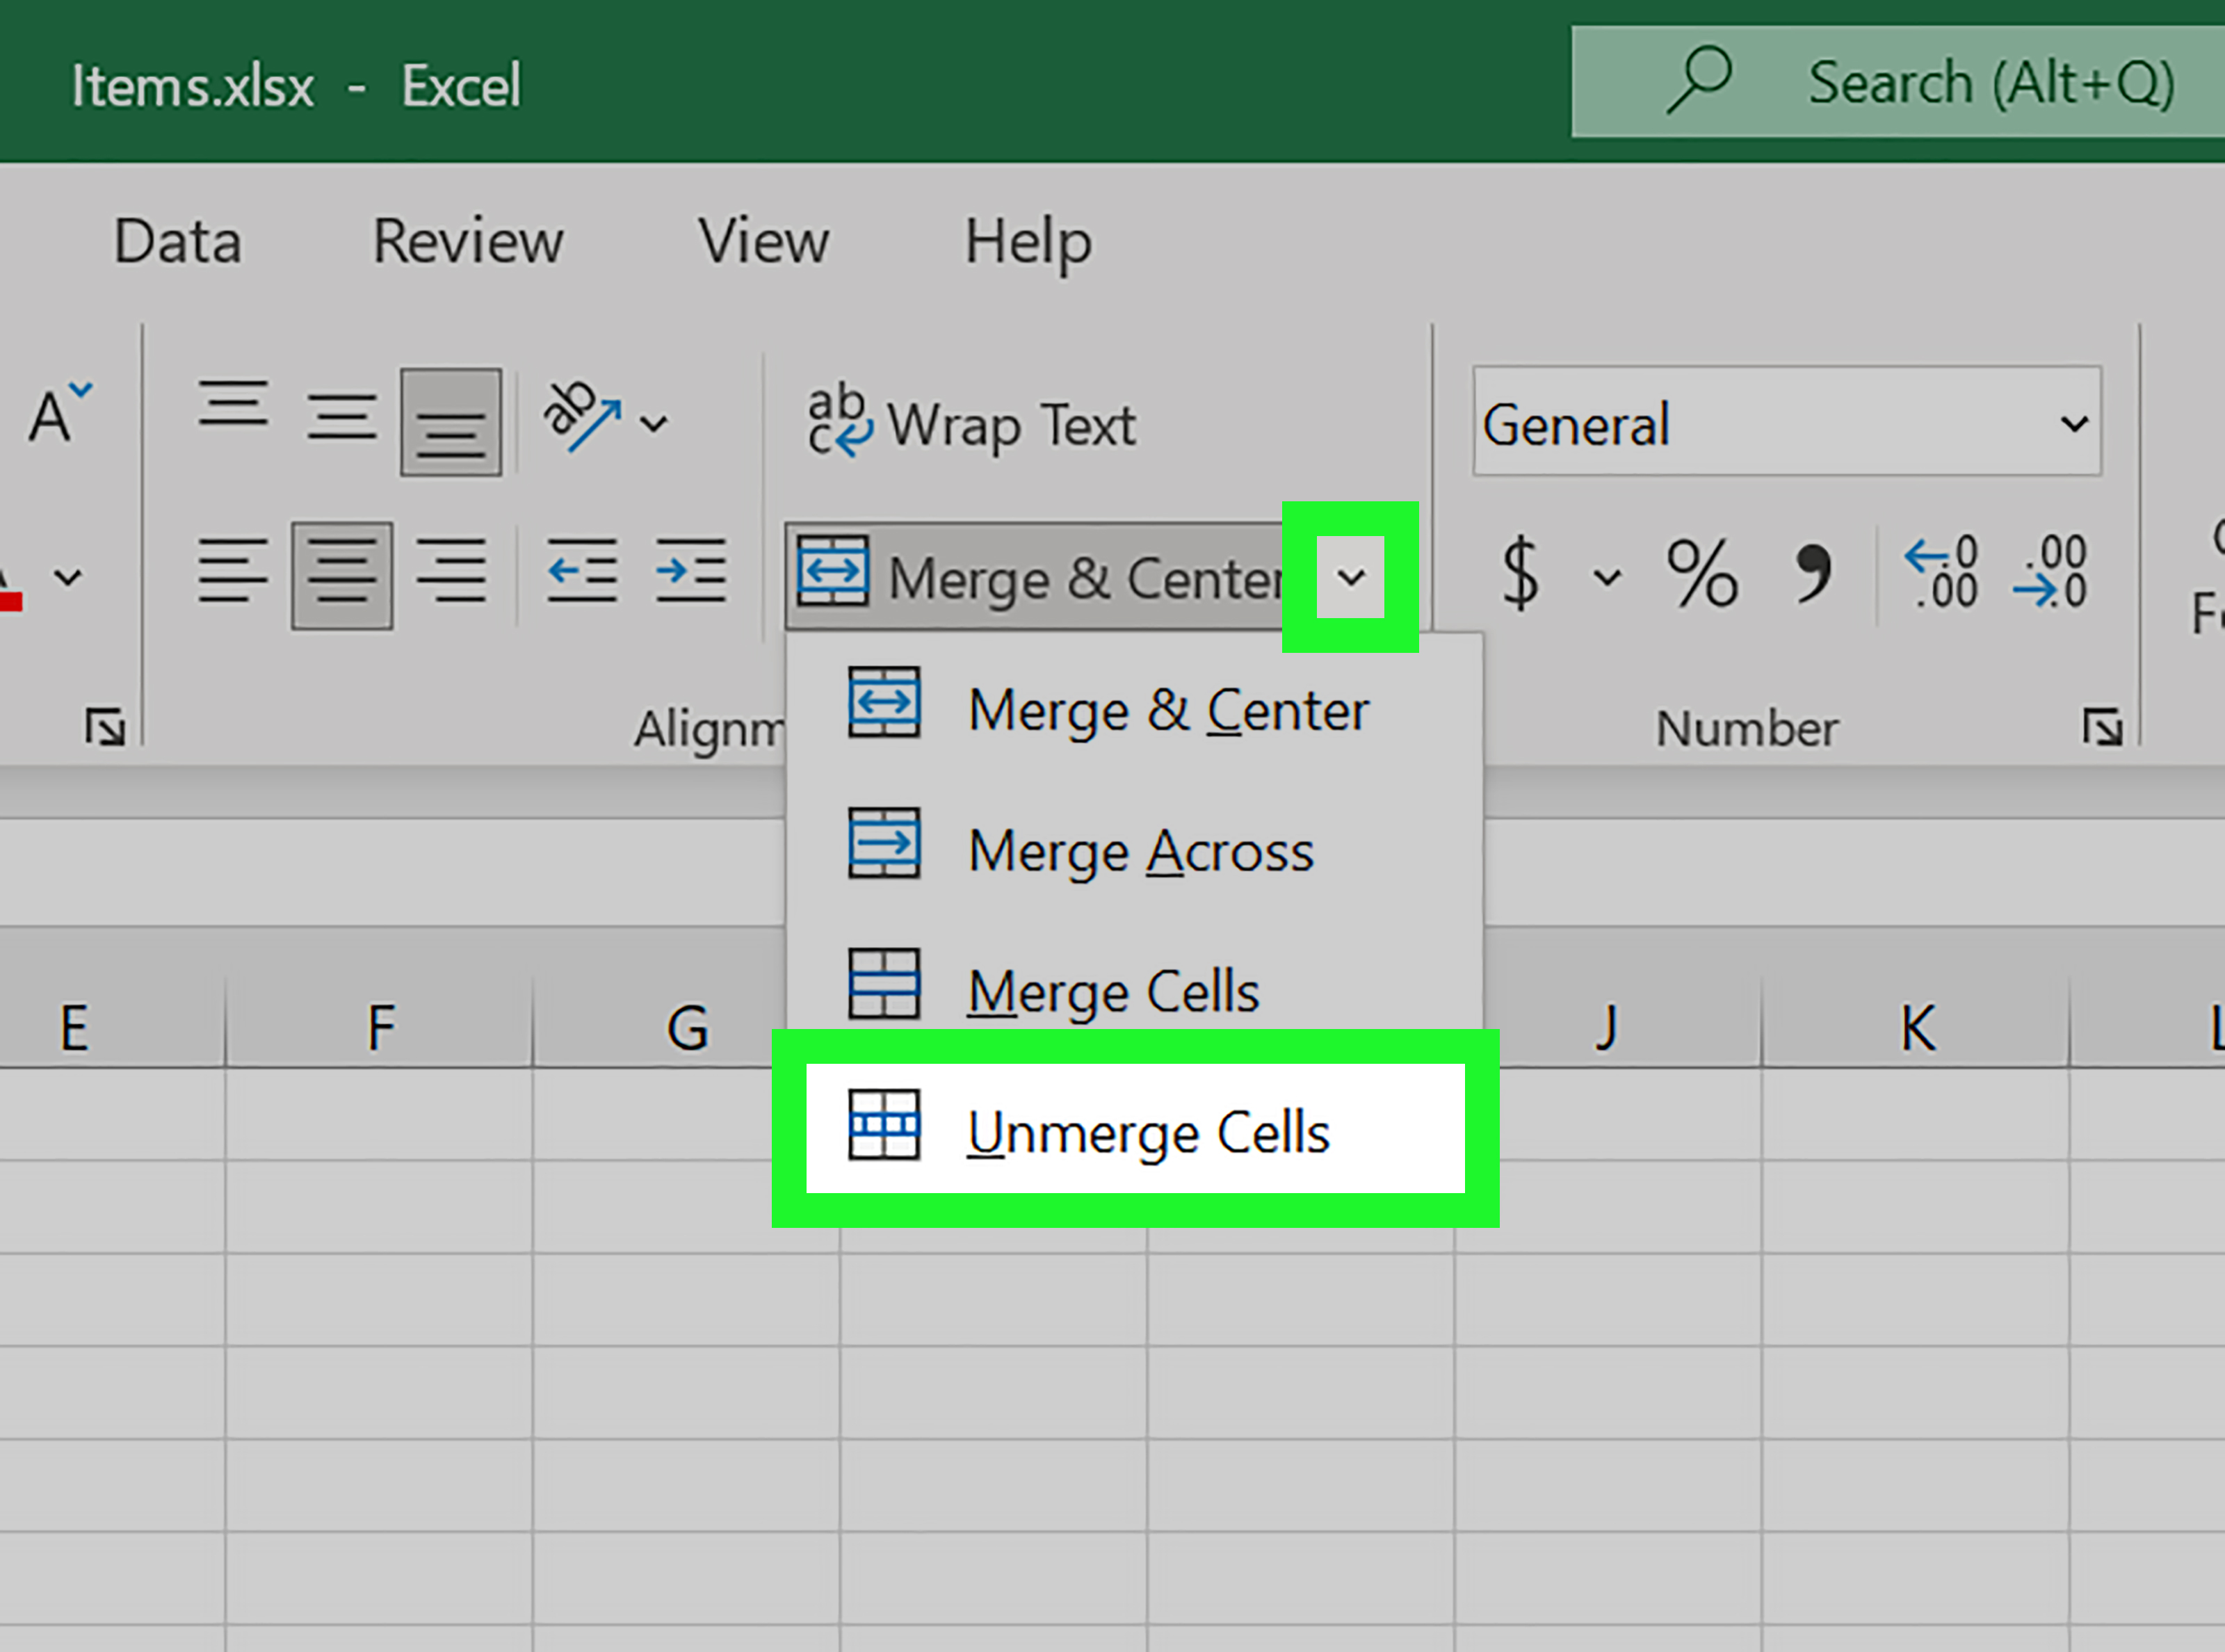Expand the Merge & Center dropdown
2225x1652 pixels.
1350,578
